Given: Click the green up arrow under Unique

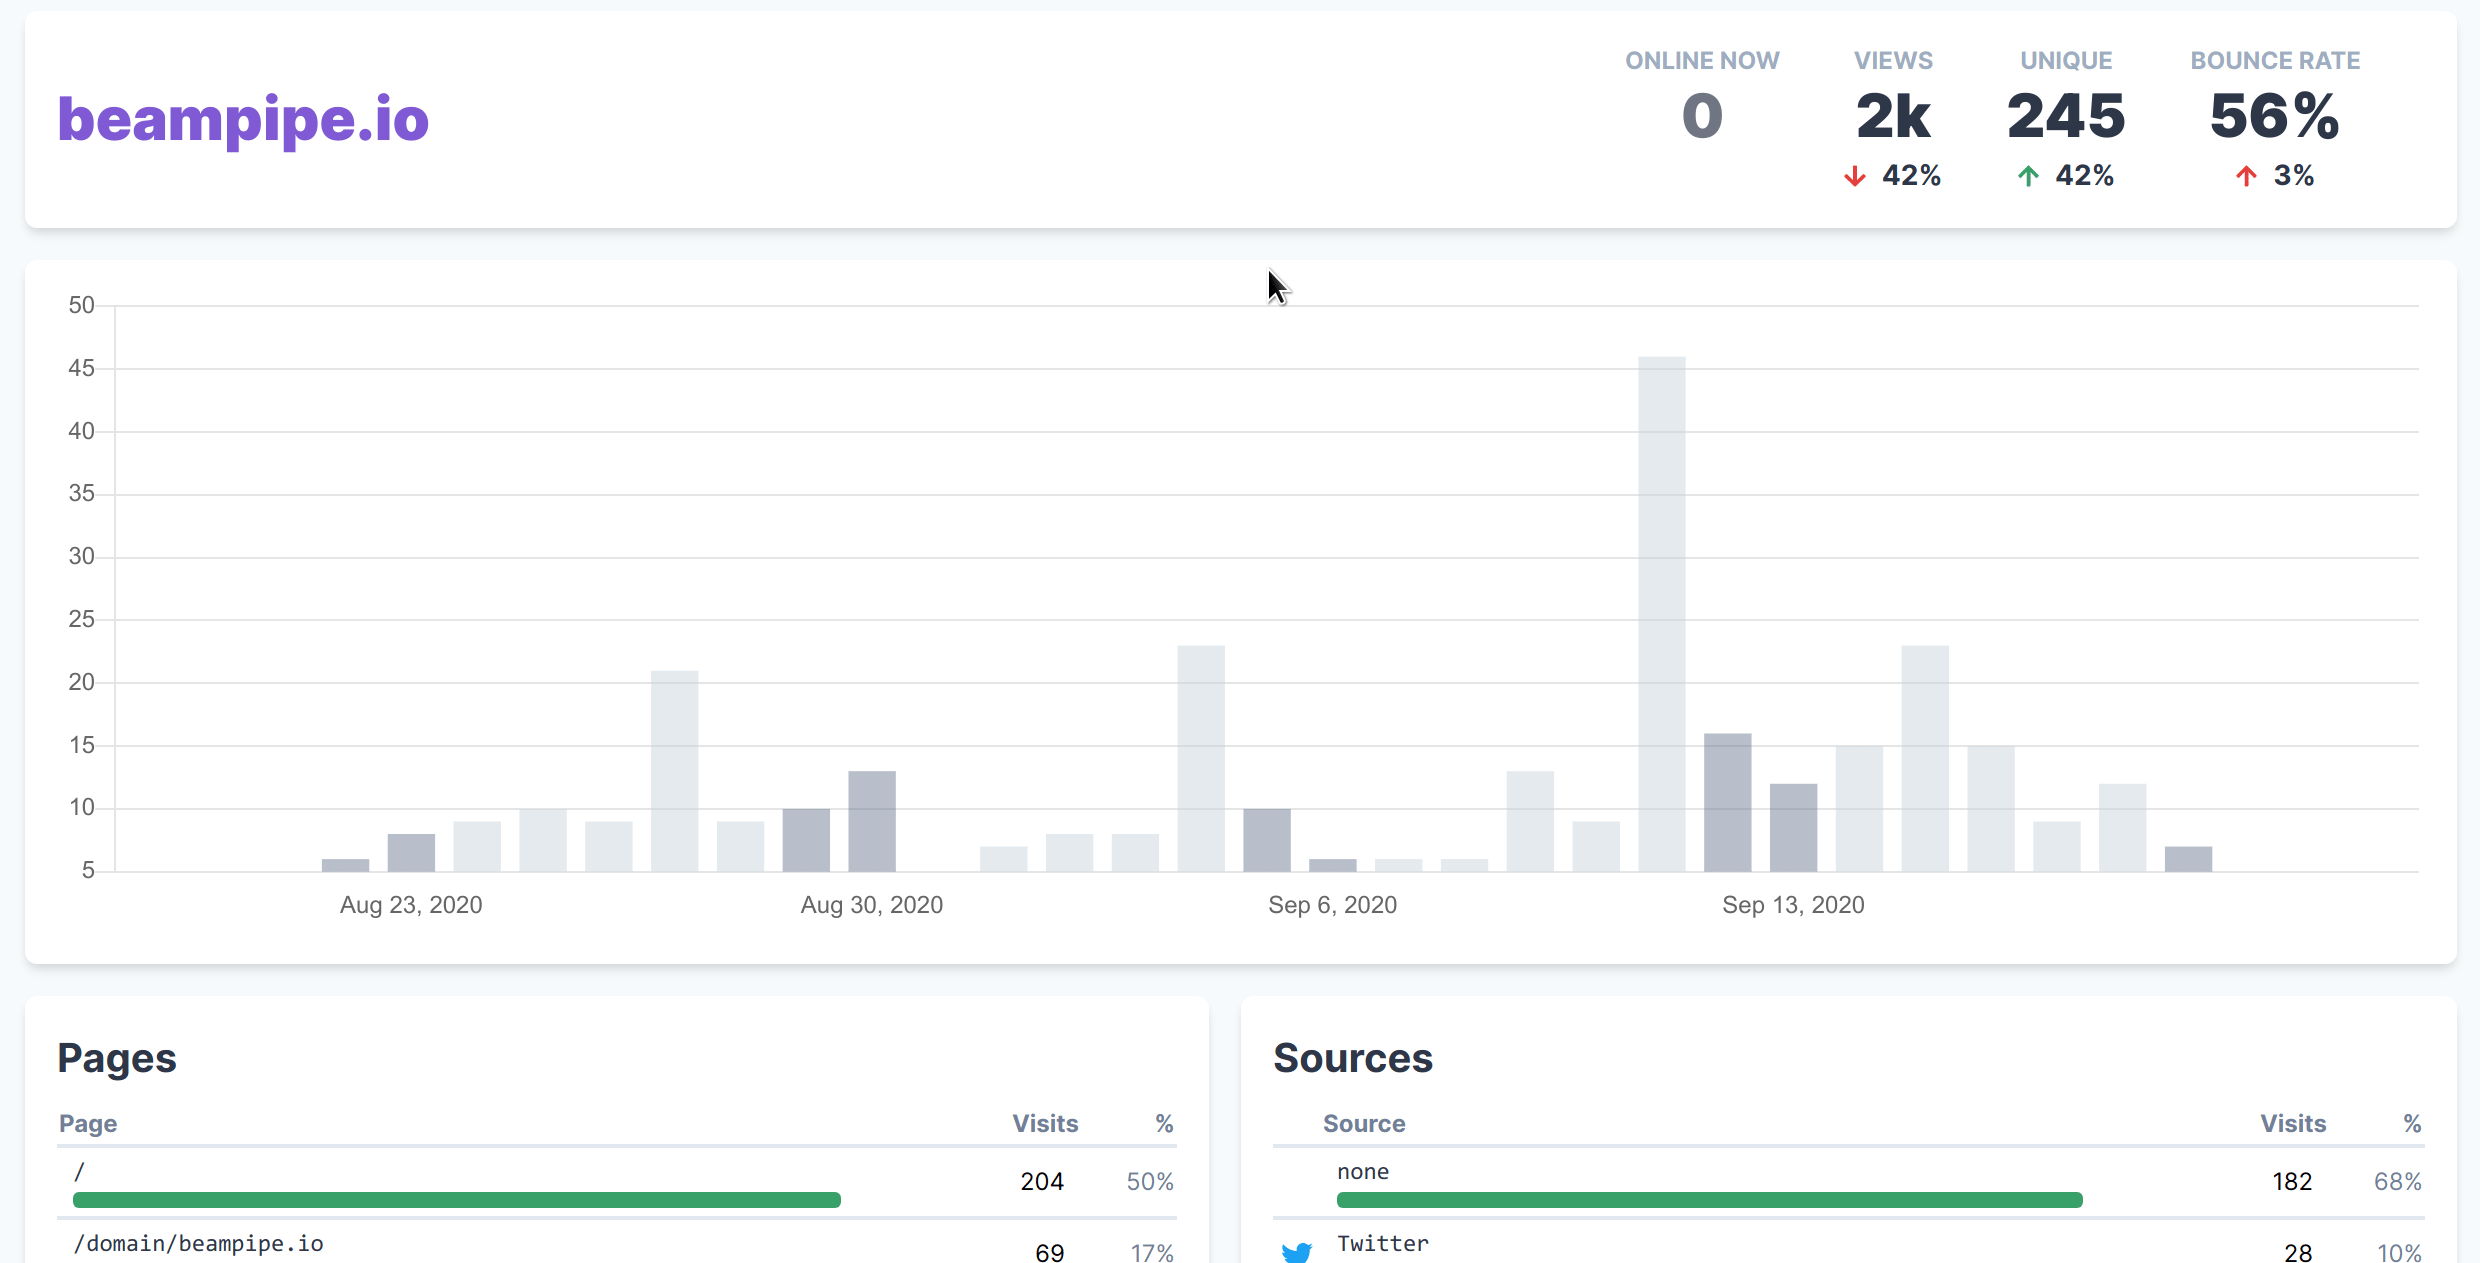Looking at the screenshot, I should tap(2027, 176).
